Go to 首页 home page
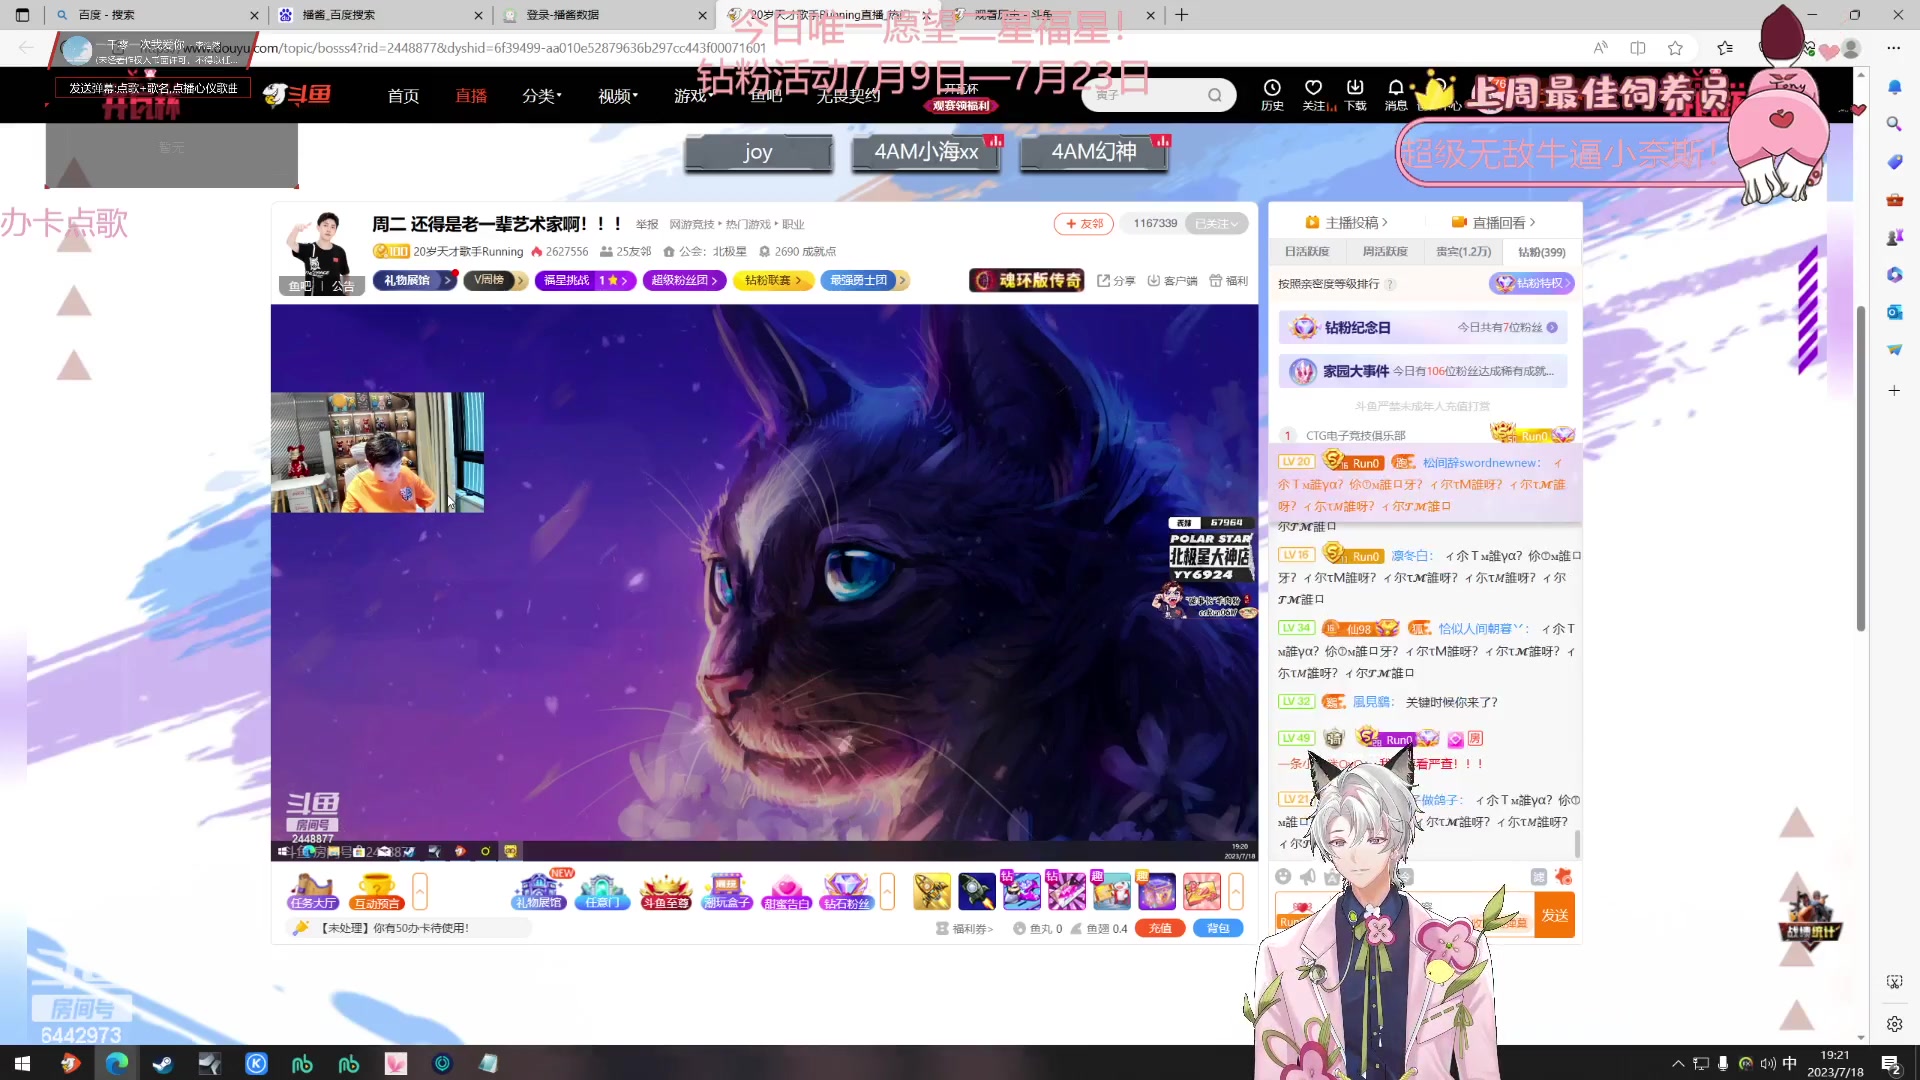Screen dimensions: 1920x1080 (403, 96)
